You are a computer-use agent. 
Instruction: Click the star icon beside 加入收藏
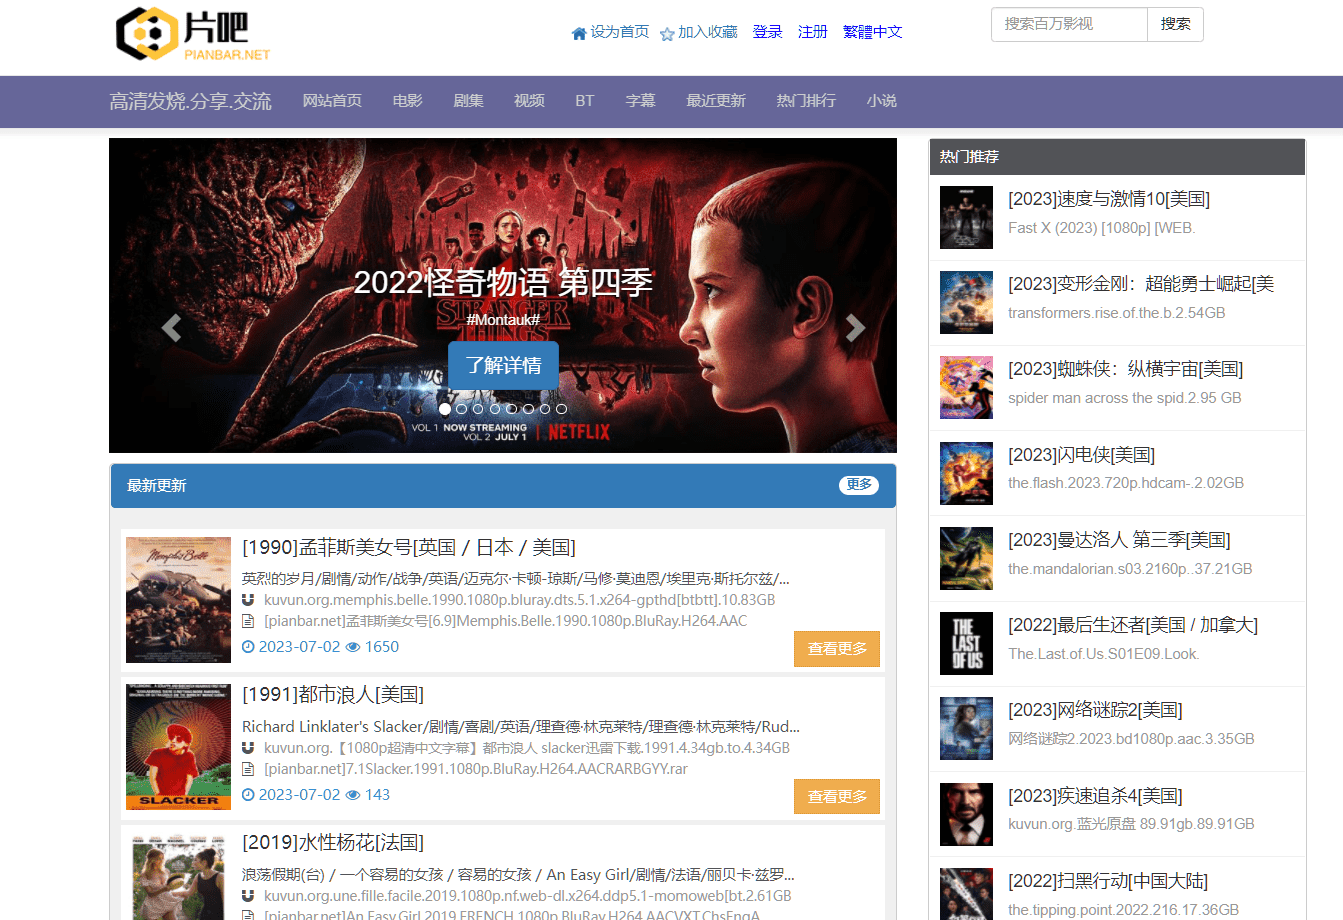tap(667, 33)
